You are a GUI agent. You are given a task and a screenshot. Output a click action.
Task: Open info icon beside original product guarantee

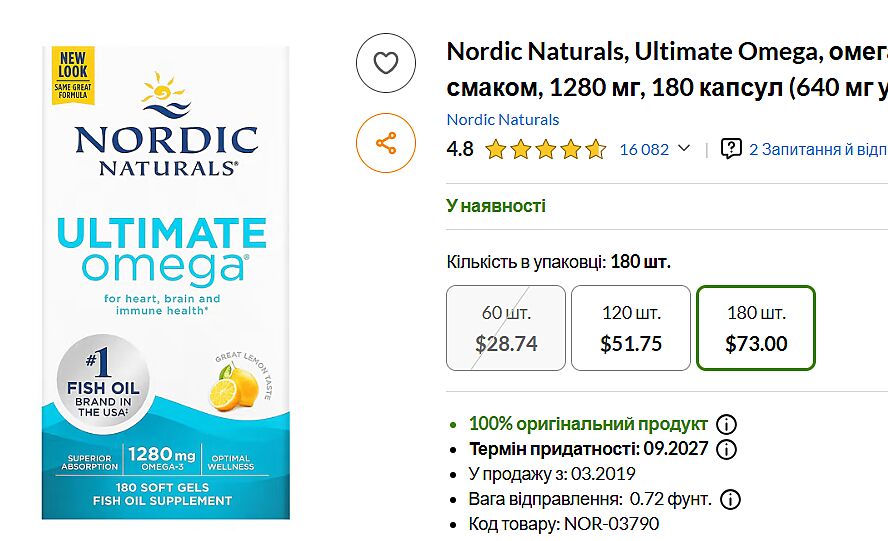(x=727, y=424)
